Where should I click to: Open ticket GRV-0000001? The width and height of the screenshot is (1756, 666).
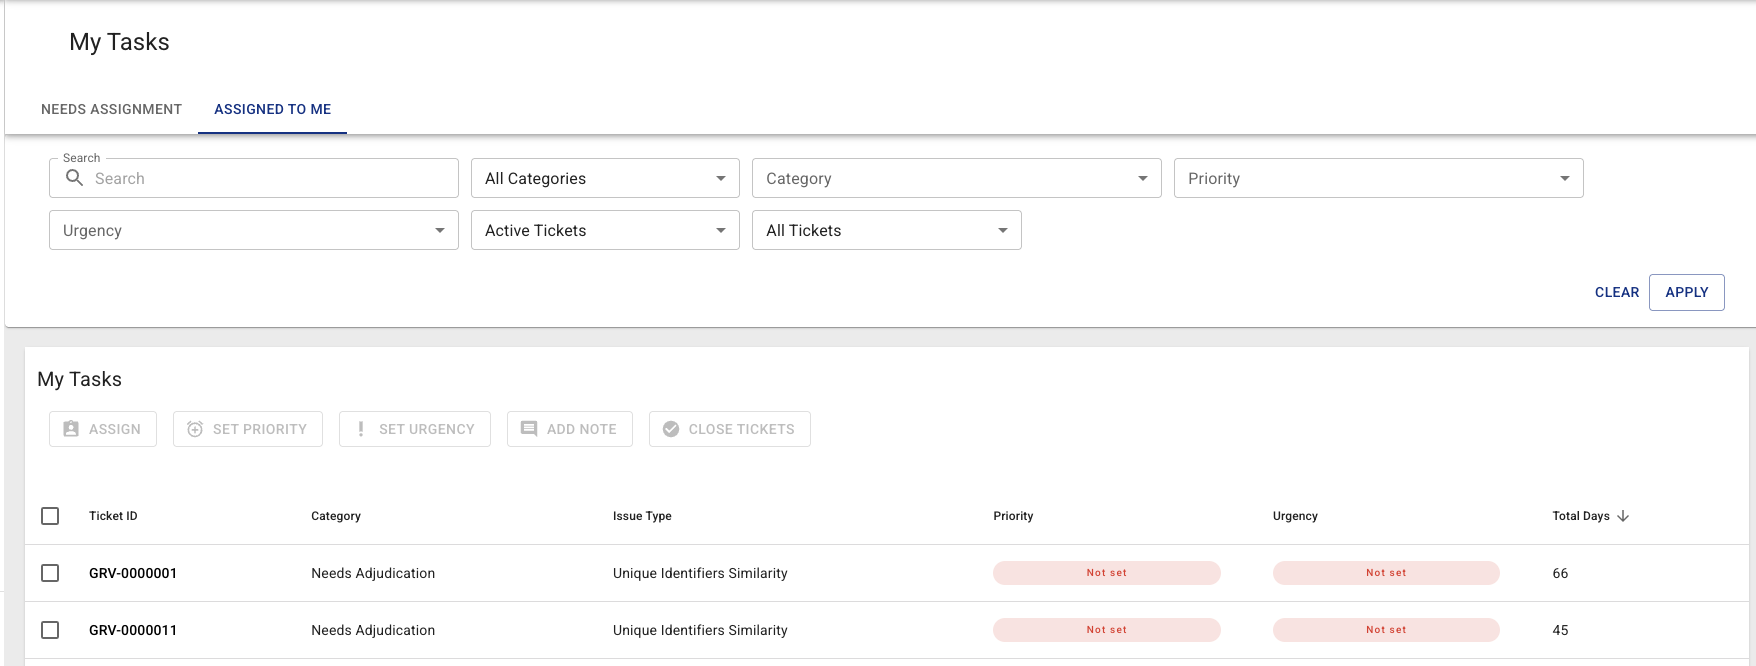coord(133,573)
